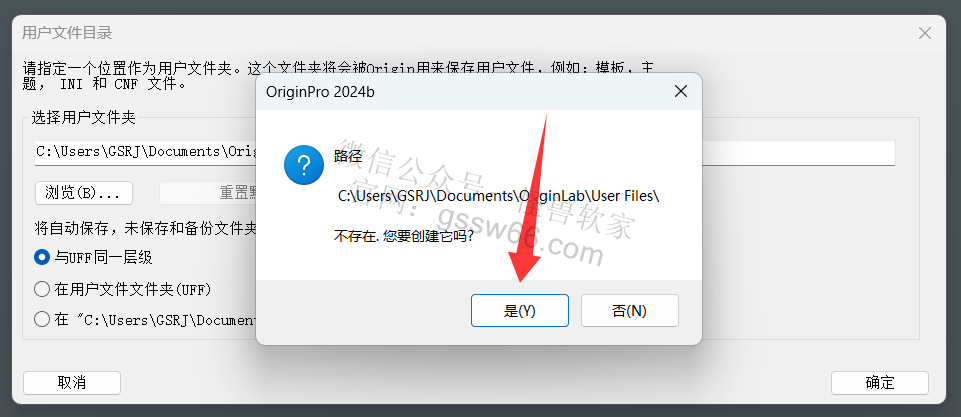Click the 取消 button
This screenshot has height=417, width=961.
pos(72,383)
